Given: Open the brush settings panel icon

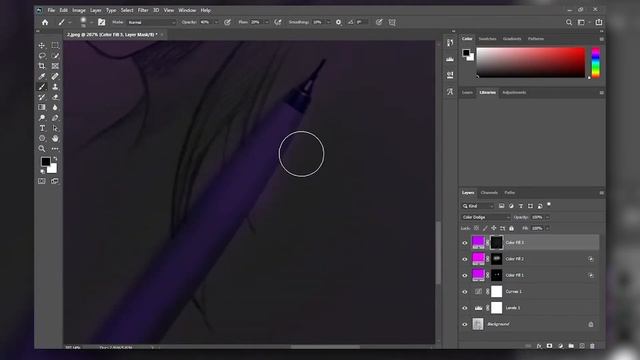Looking at the screenshot, I should pos(101,22).
